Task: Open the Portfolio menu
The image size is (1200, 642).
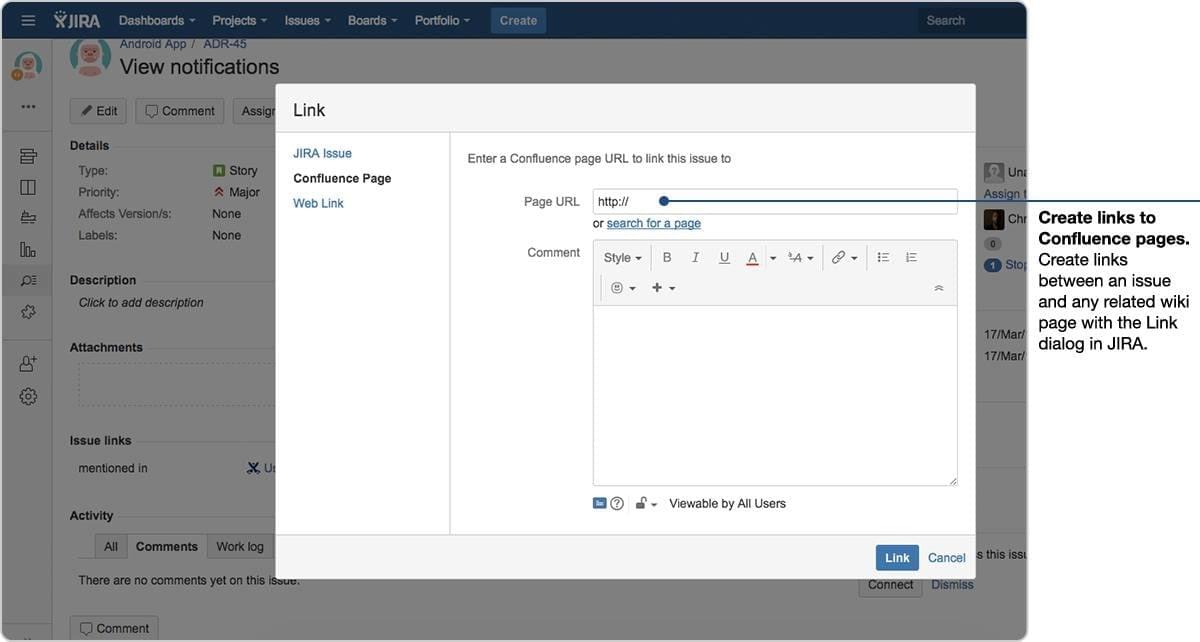Action: point(443,20)
